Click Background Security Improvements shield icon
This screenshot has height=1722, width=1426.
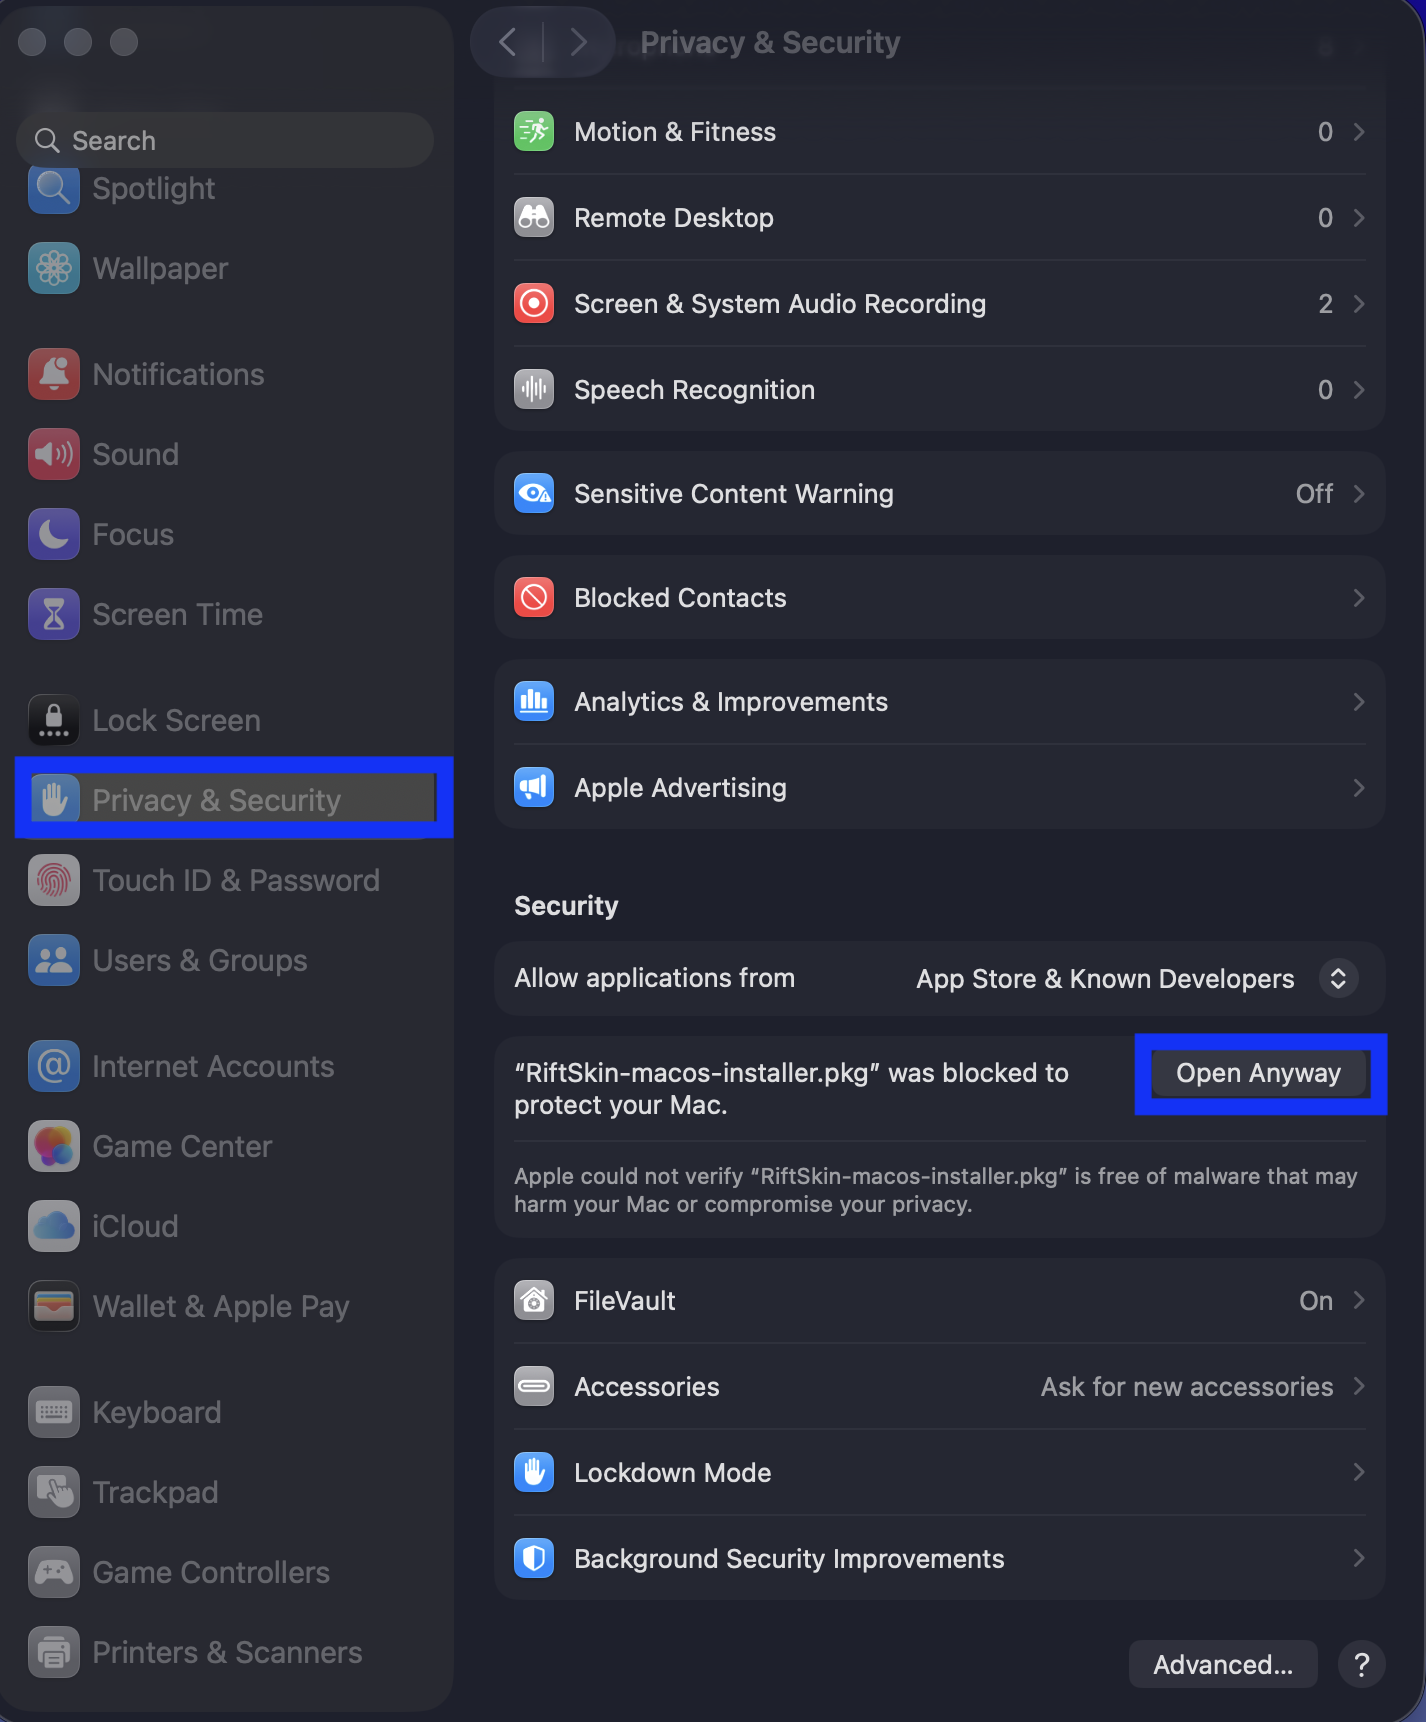click(x=534, y=1559)
